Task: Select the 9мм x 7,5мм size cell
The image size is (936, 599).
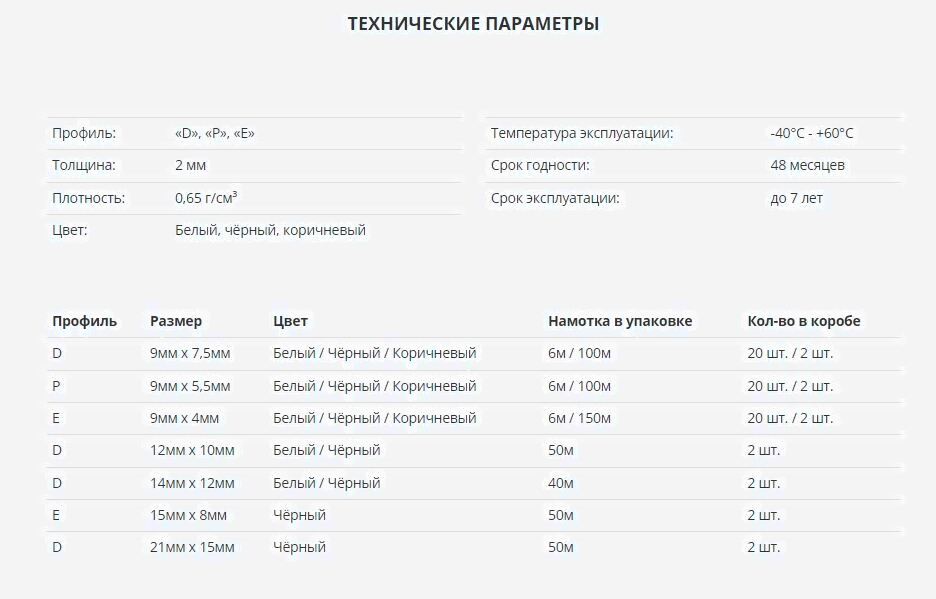Action: click(190, 353)
